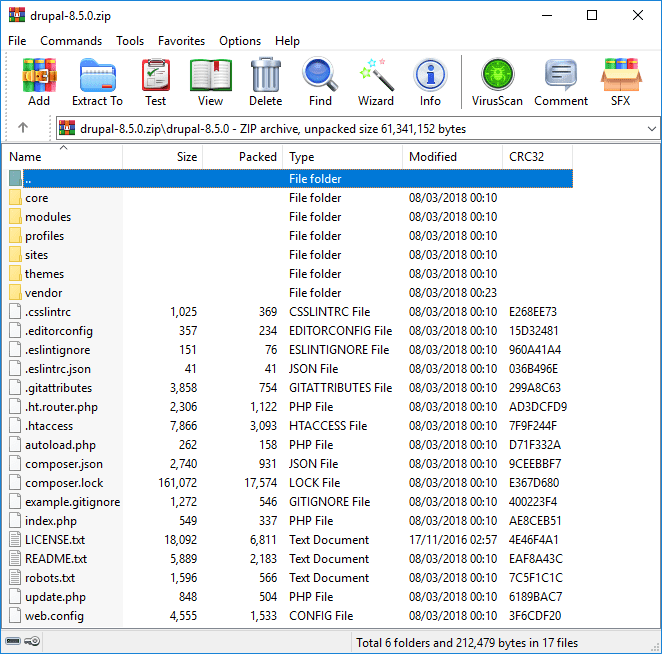Select the .eslintignore file name
This screenshot has width=662, height=654.
[x=57, y=350]
